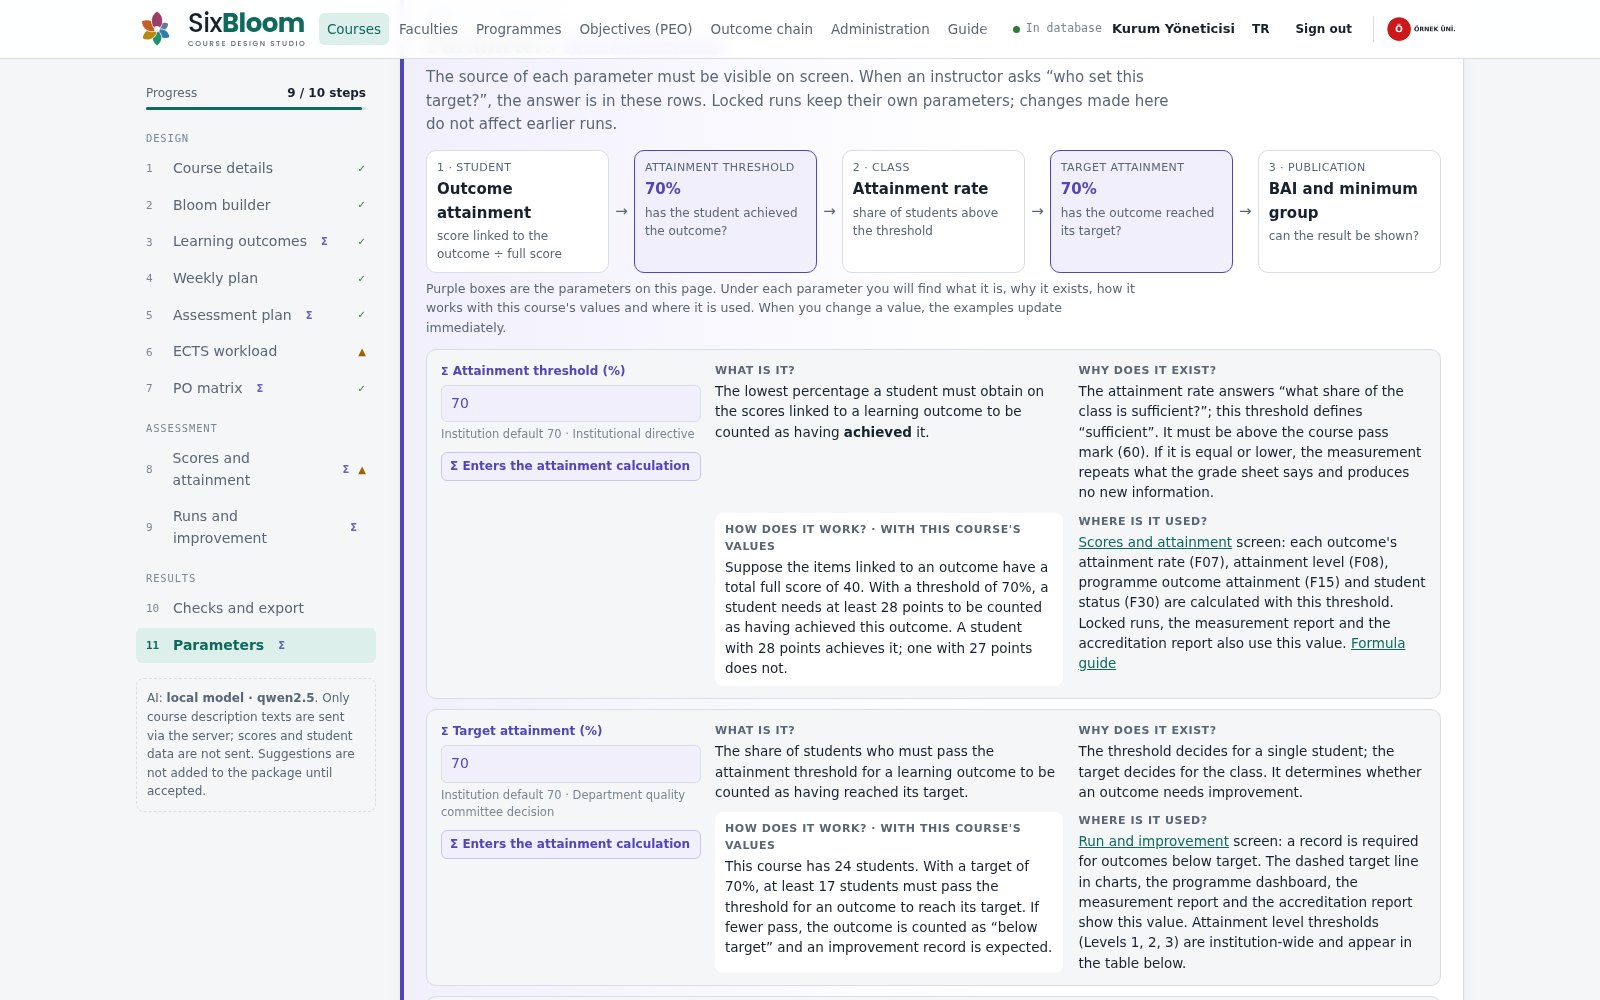Select the Parameters step in the sidebar
This screenshot has height=1000, width=1600.
click(x=256, y=645)
